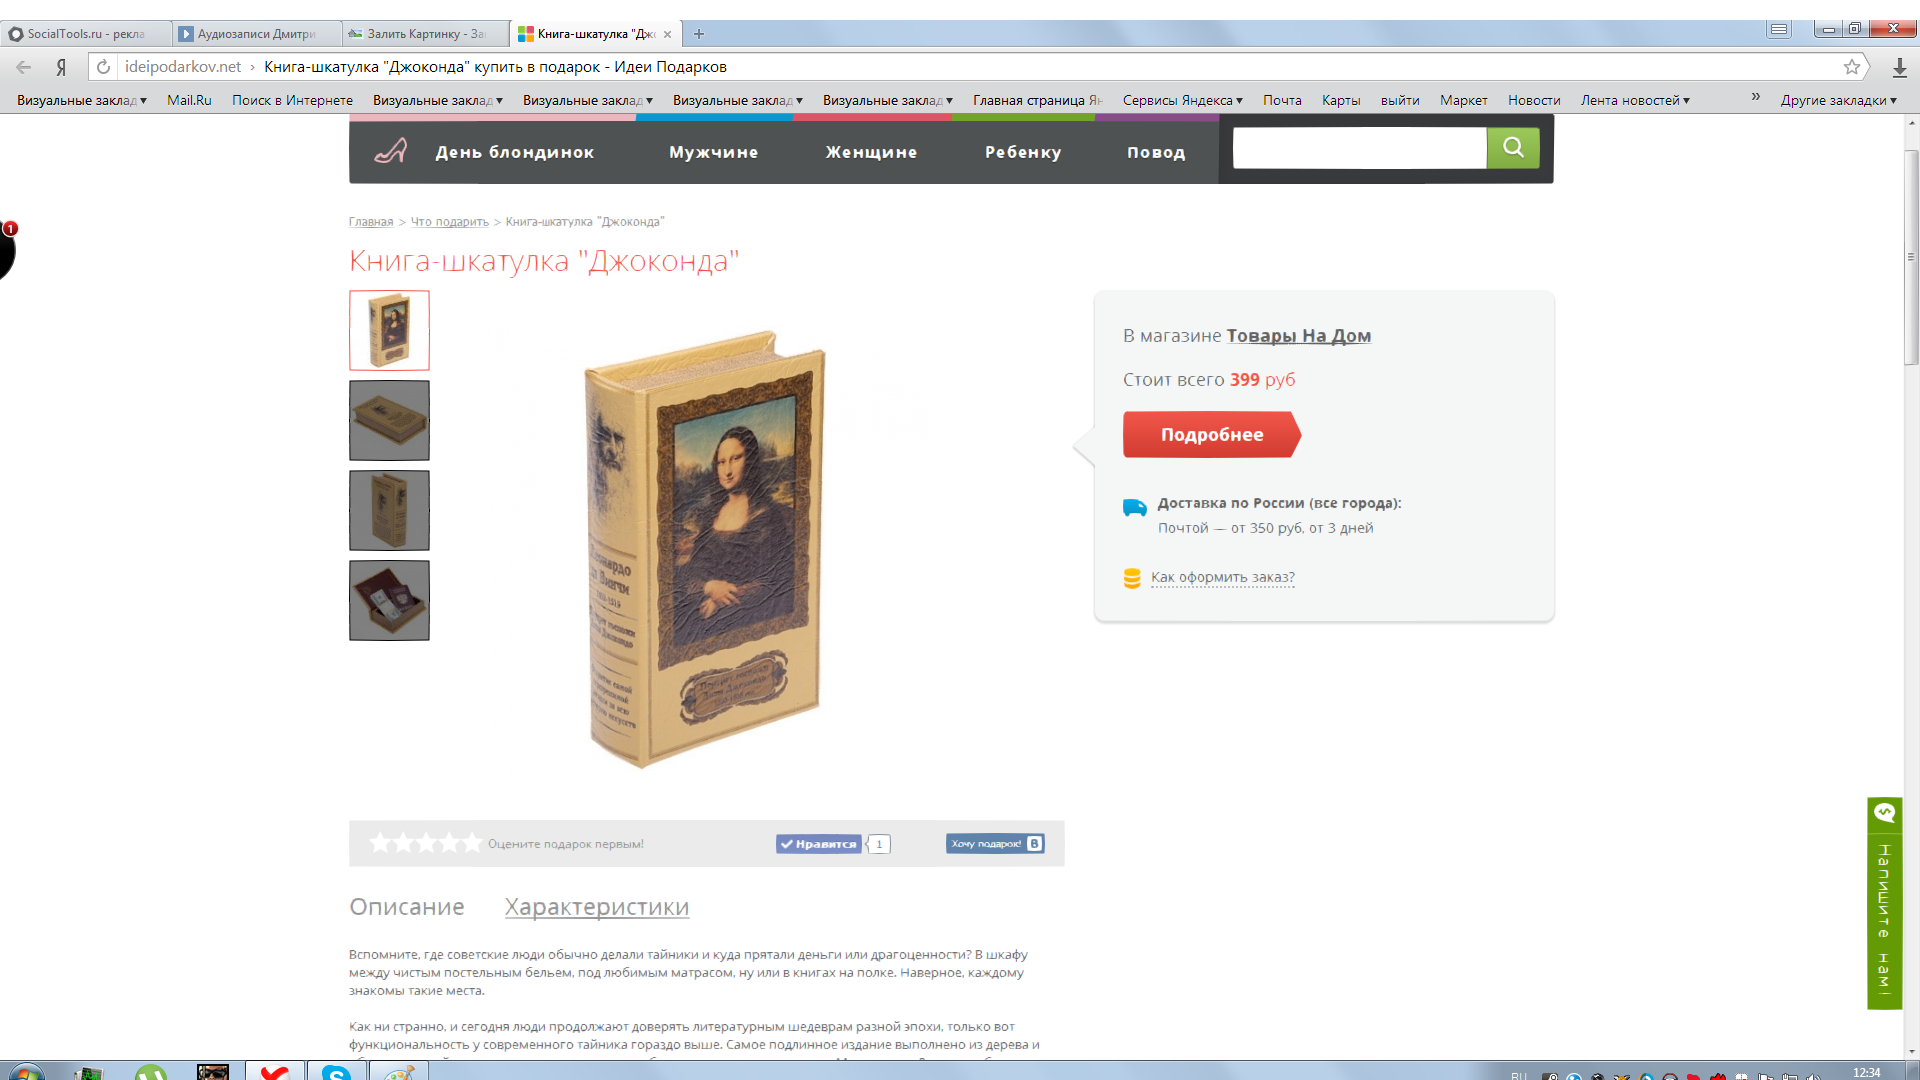This screenshot has height=1080, width=1920.
Task: Click the green search magnifier button
Action: (1513, 148)
